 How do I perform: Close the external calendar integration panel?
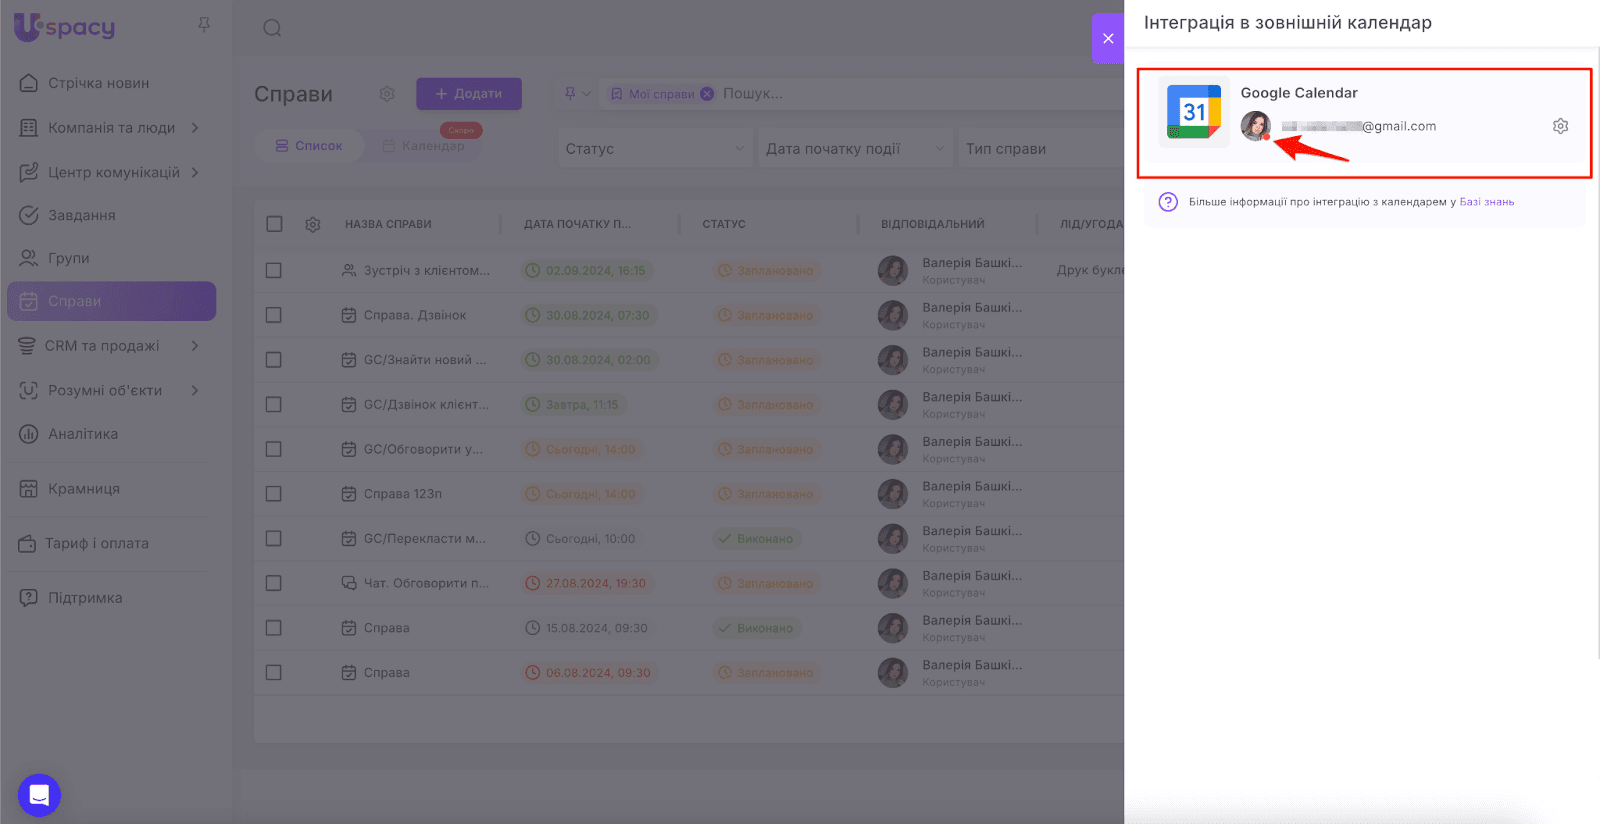[1108, 39]
